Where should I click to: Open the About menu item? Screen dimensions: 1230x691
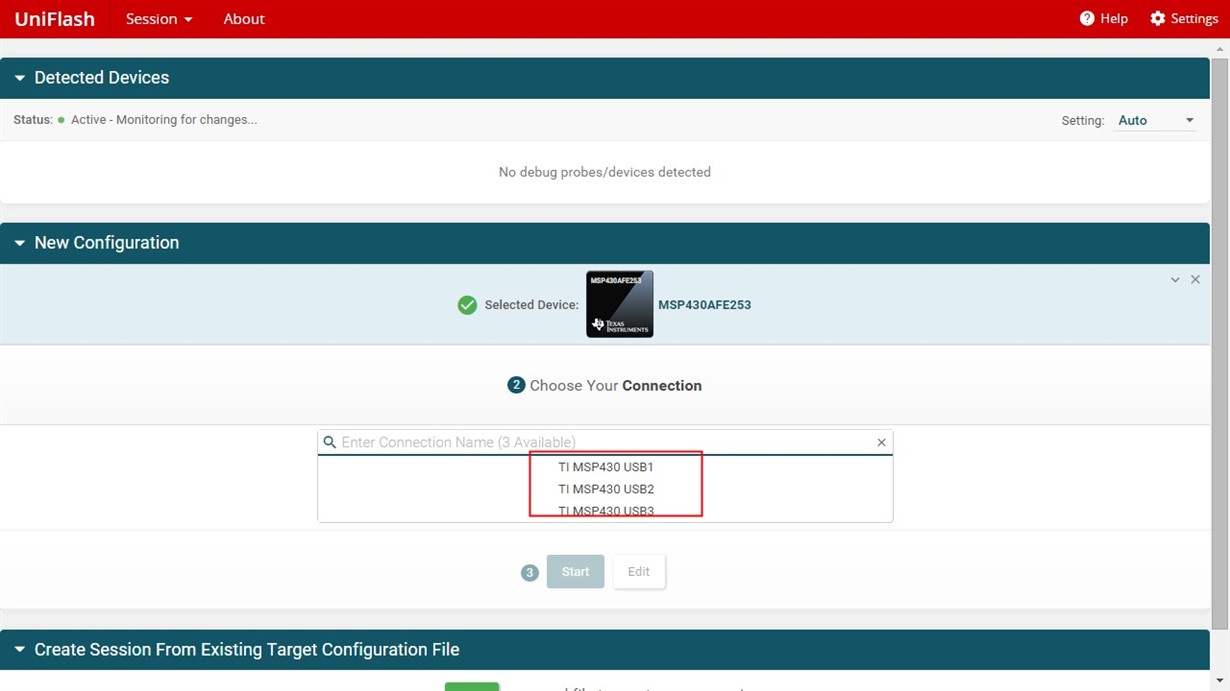[244, 19]
